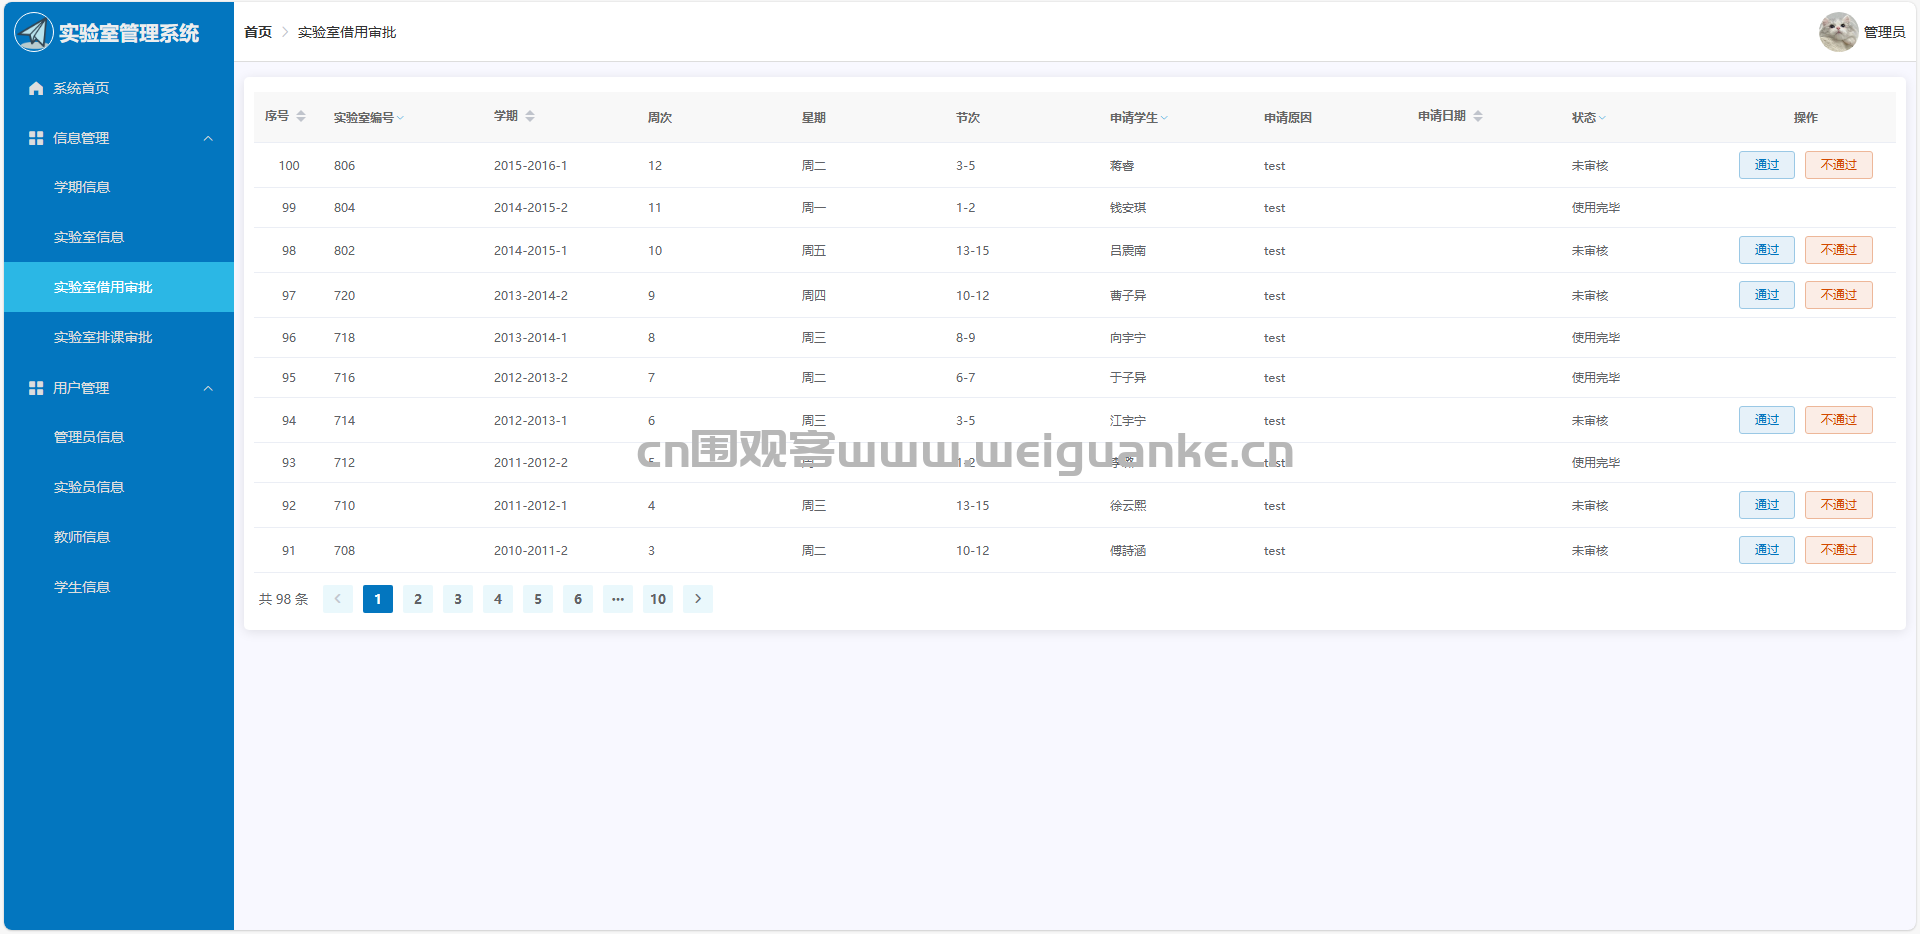
Task: Sort table by 学期 column arrows
Action: click(530, 117)
